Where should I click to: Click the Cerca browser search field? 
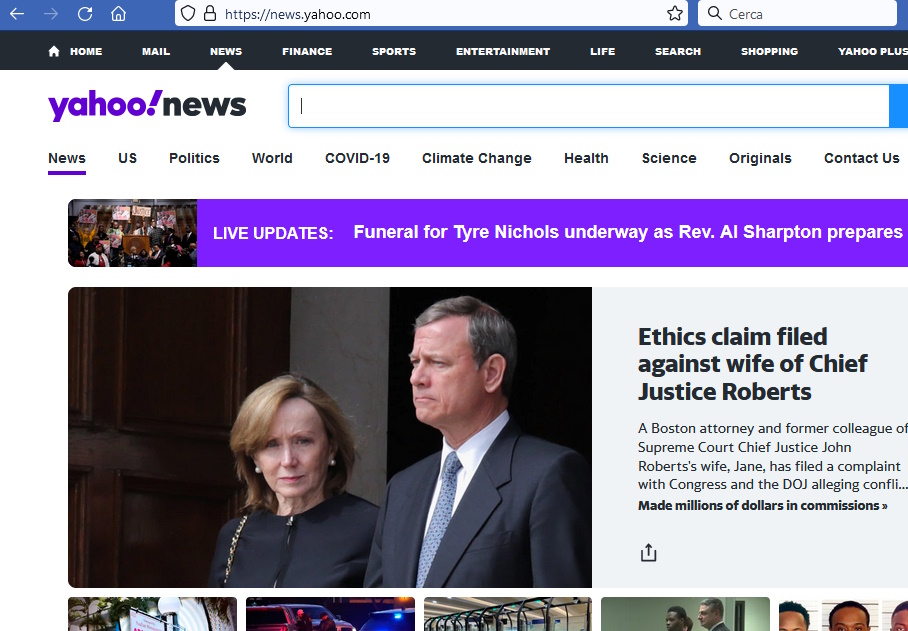pos(797,14)
